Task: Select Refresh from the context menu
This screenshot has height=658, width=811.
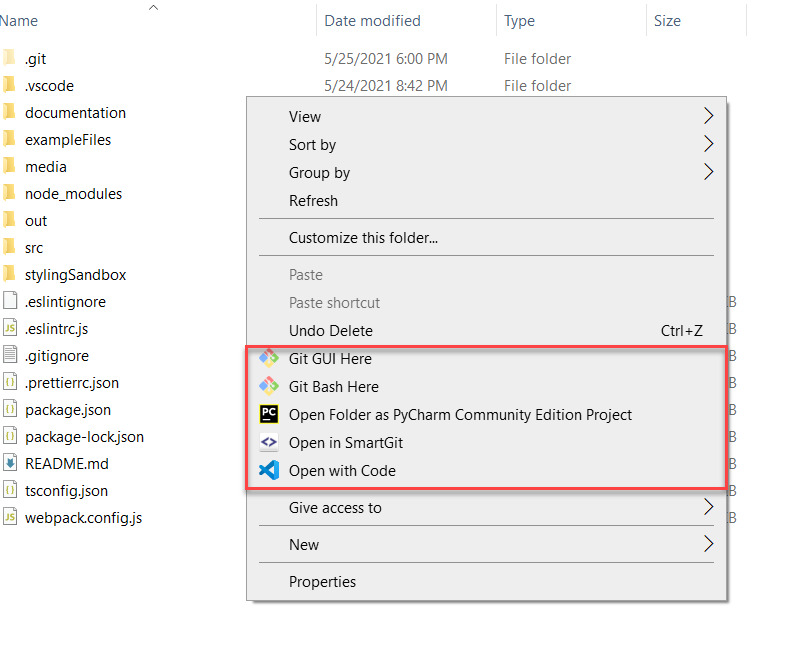Action: click(317, 201)
